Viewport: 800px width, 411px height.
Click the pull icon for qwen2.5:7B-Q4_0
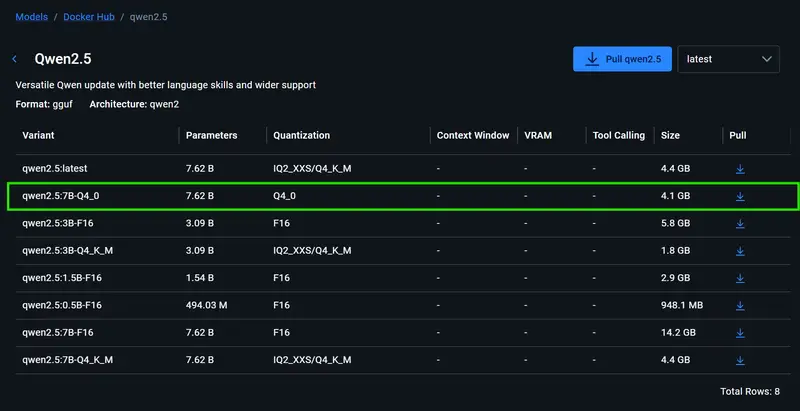(x=740, y=196)
